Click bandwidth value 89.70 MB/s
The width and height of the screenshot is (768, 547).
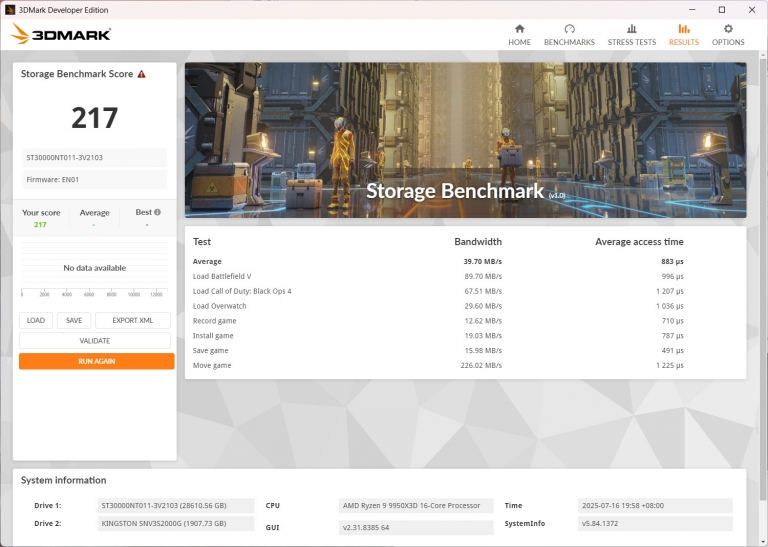pos(483,276)
